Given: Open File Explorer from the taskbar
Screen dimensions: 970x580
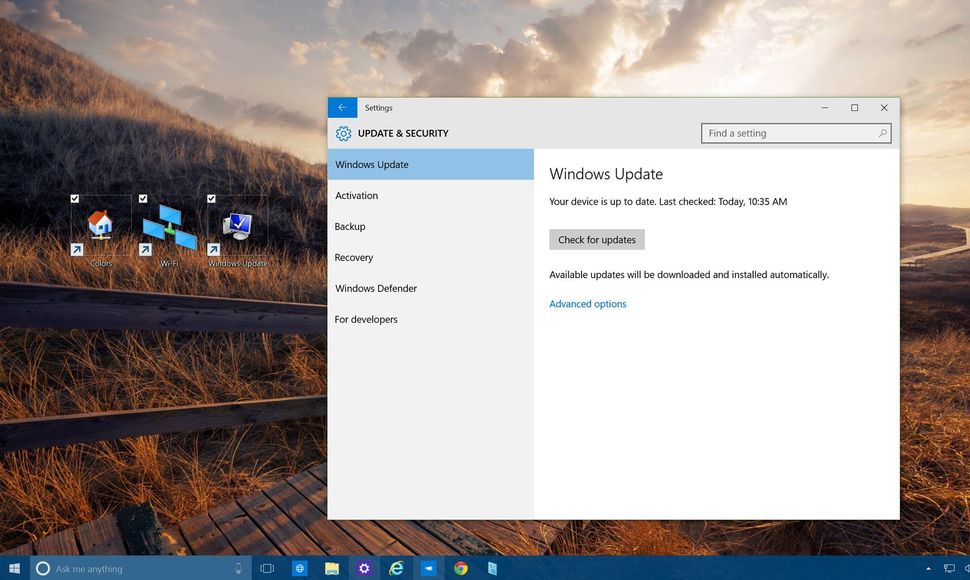Looking at the screenshot, I should click(332, 567).
